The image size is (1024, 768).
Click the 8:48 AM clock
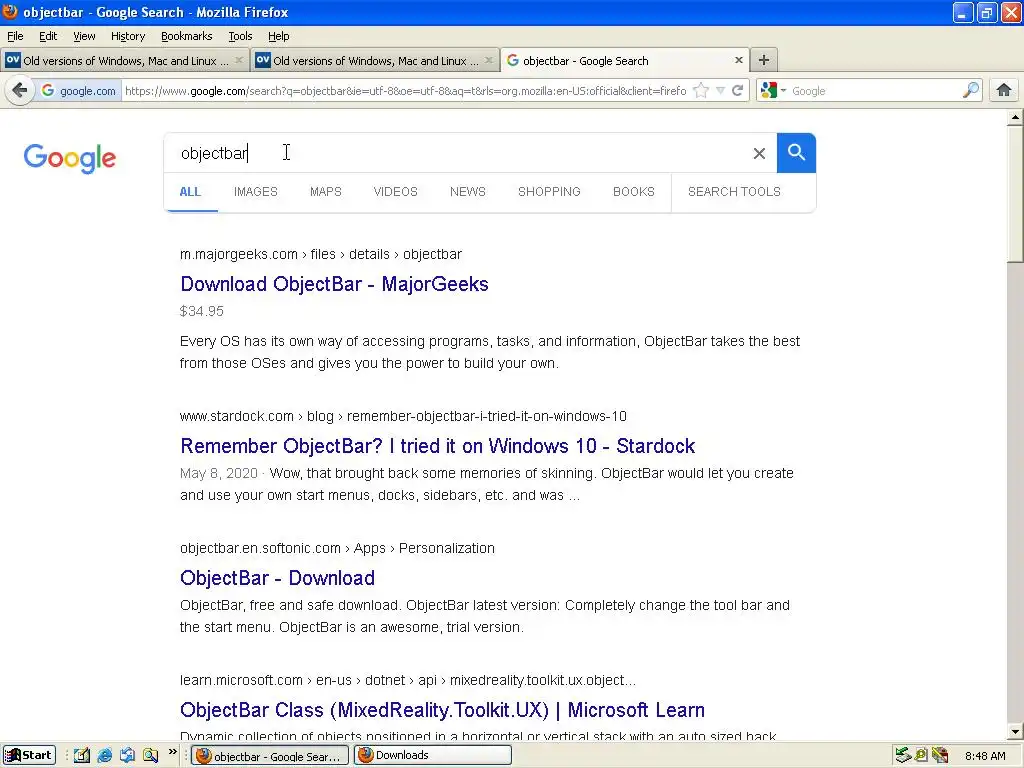tap(985, 756)
